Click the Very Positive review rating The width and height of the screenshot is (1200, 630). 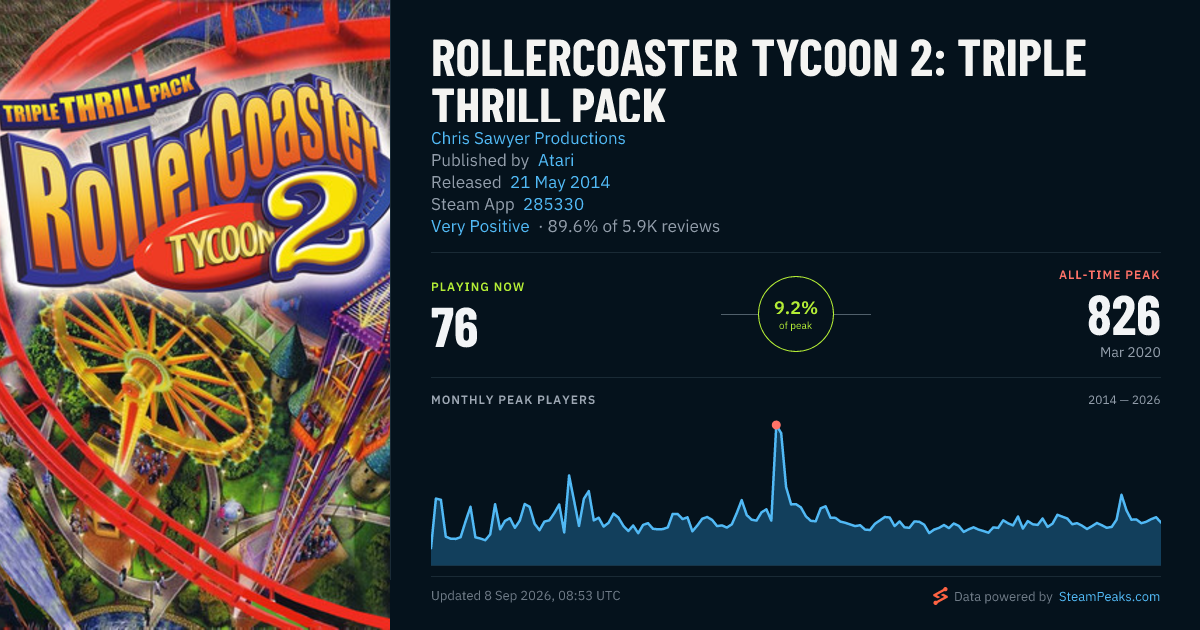(480, 226)
